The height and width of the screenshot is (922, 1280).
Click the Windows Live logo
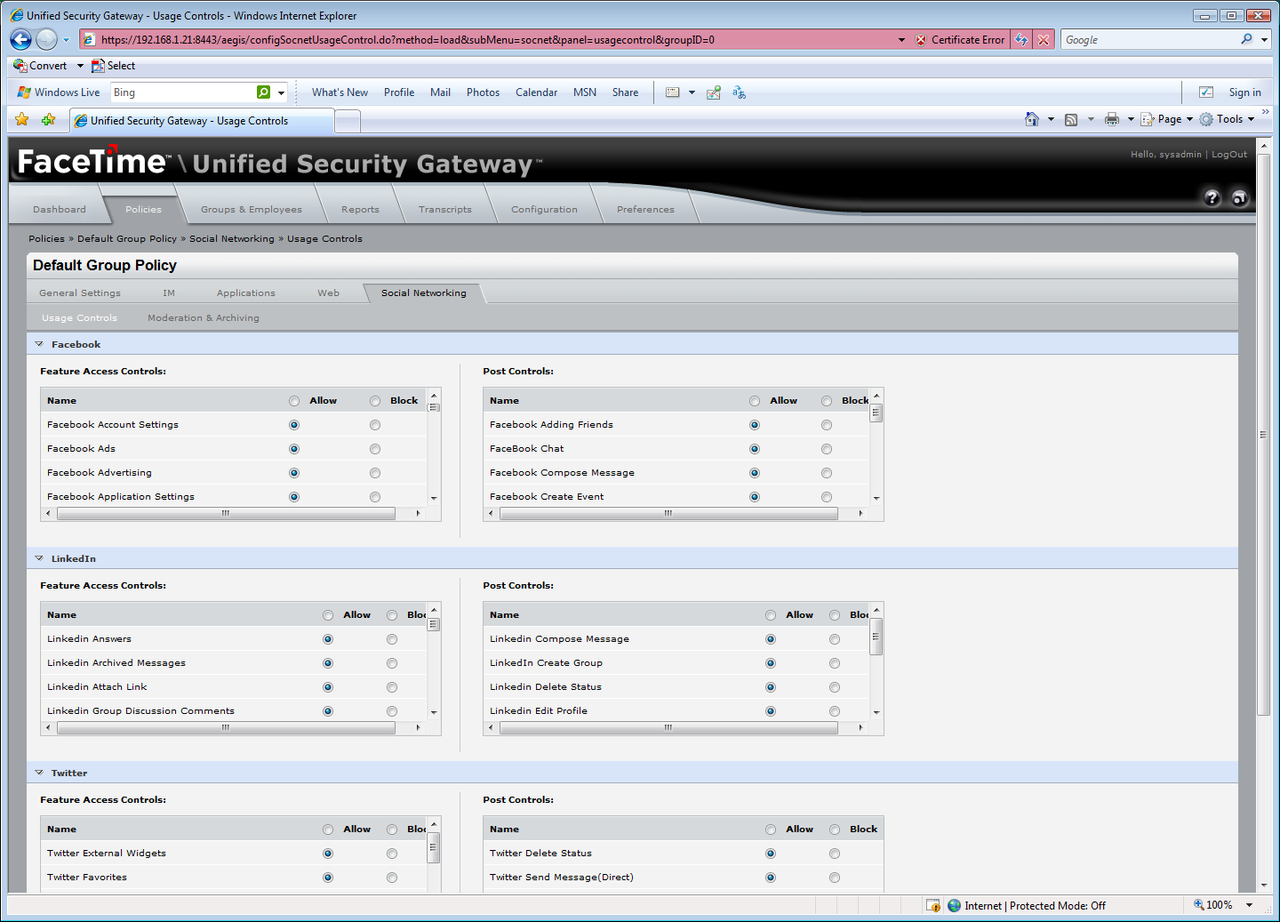click(59, 92)
